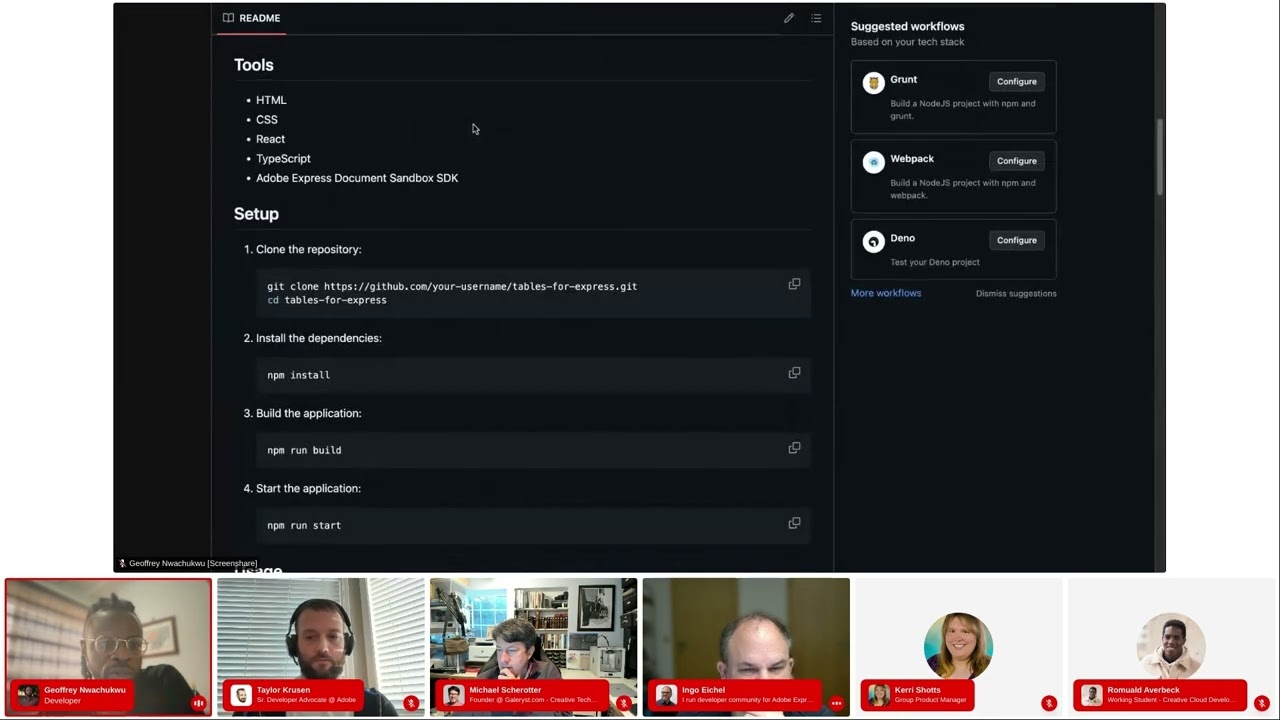Screen dimensions: 1280x720
Task: Select Michael Scherotter's video tile
Action: pos(533,647)
